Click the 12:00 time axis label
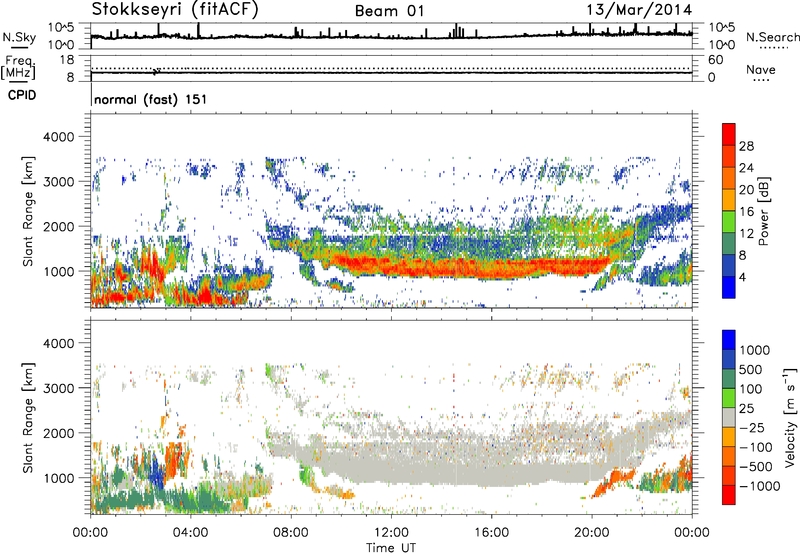Screen dimensions: 800x554 [x=391, y=533]
